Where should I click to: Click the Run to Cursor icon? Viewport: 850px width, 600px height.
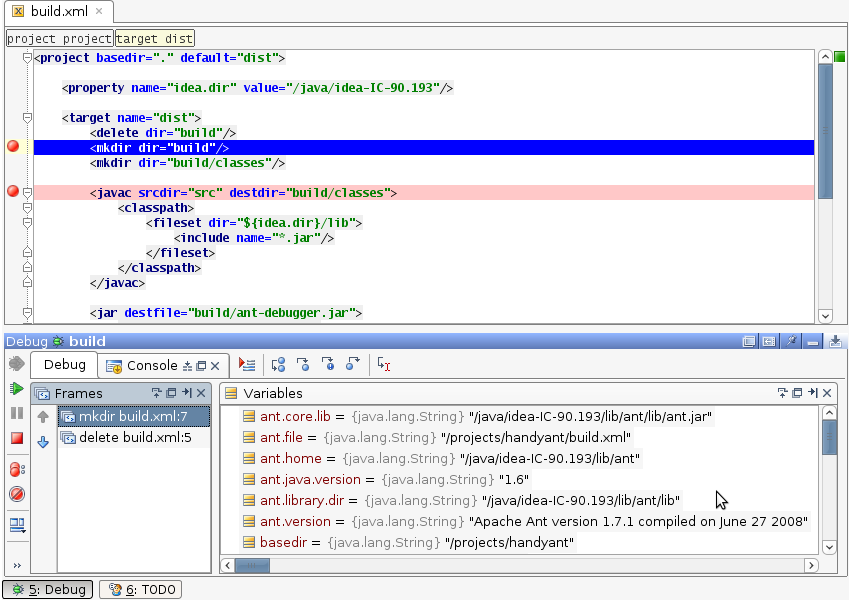coord(384,366)
